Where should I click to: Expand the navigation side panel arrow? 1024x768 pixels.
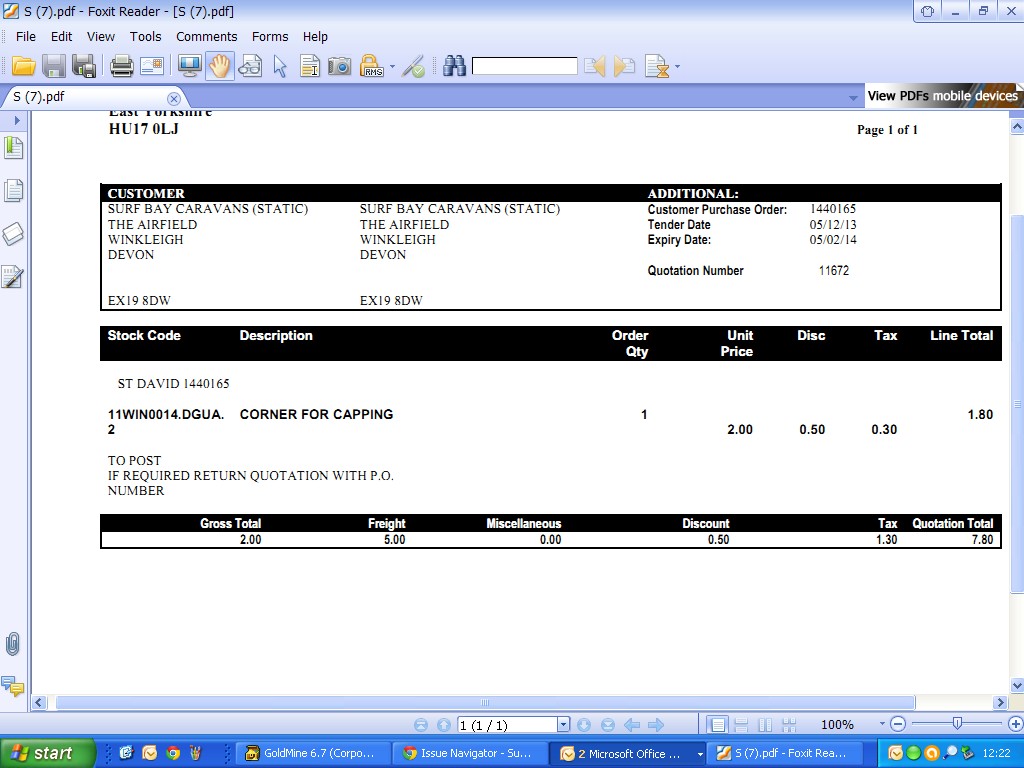click(x=17, y=120)
